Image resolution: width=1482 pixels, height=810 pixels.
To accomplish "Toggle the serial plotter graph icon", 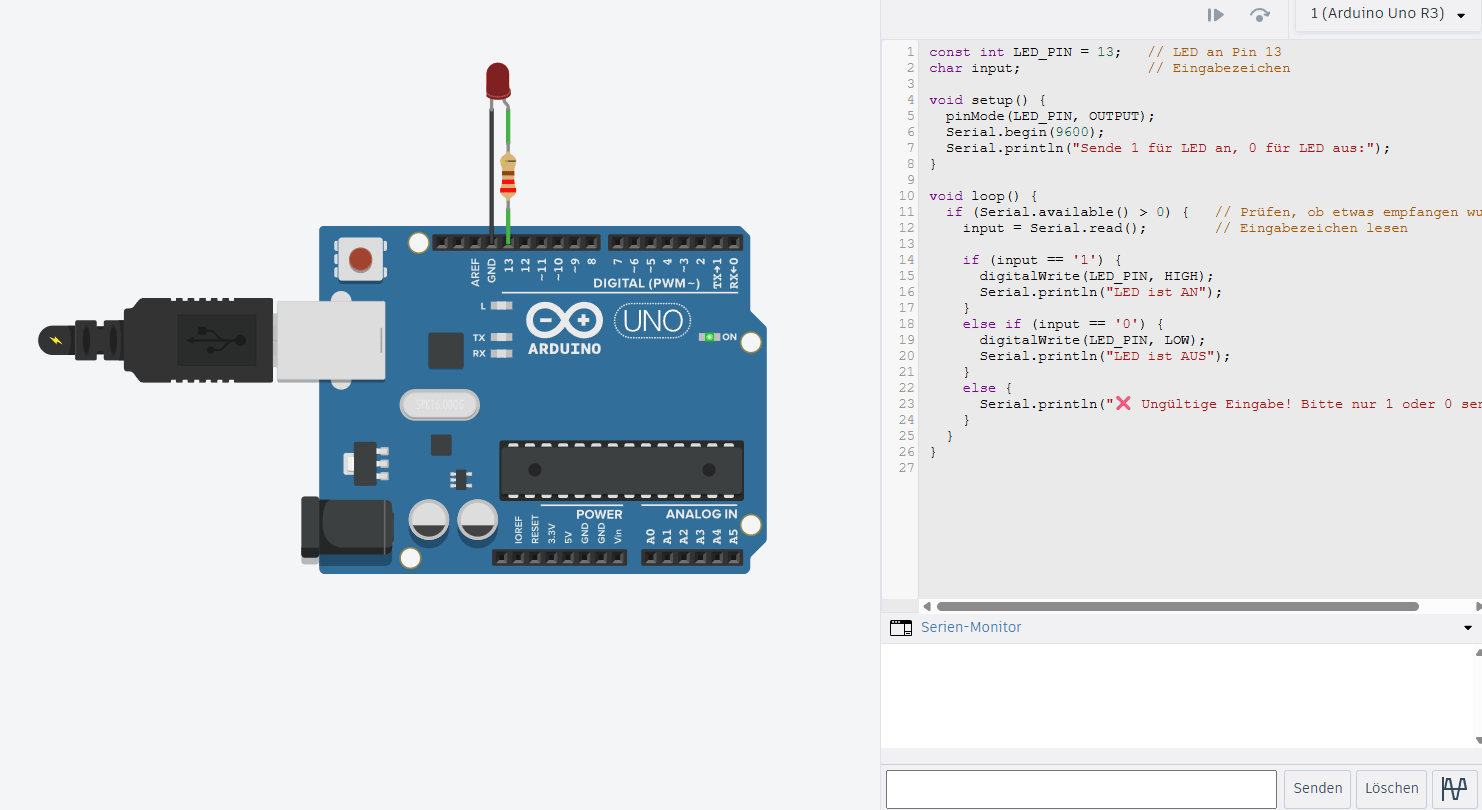I will point(1454,788).
